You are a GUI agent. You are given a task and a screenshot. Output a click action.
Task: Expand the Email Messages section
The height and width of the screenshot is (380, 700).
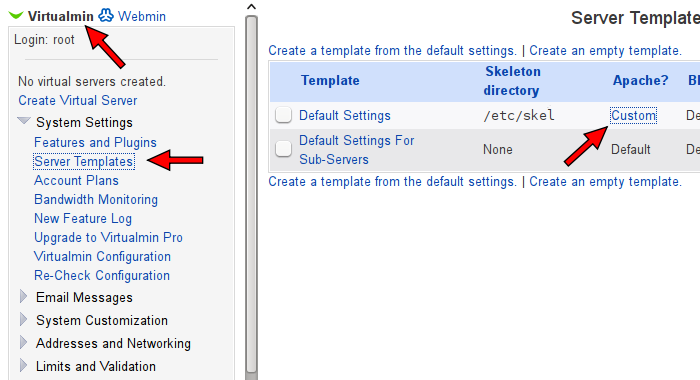click(23, 297)
